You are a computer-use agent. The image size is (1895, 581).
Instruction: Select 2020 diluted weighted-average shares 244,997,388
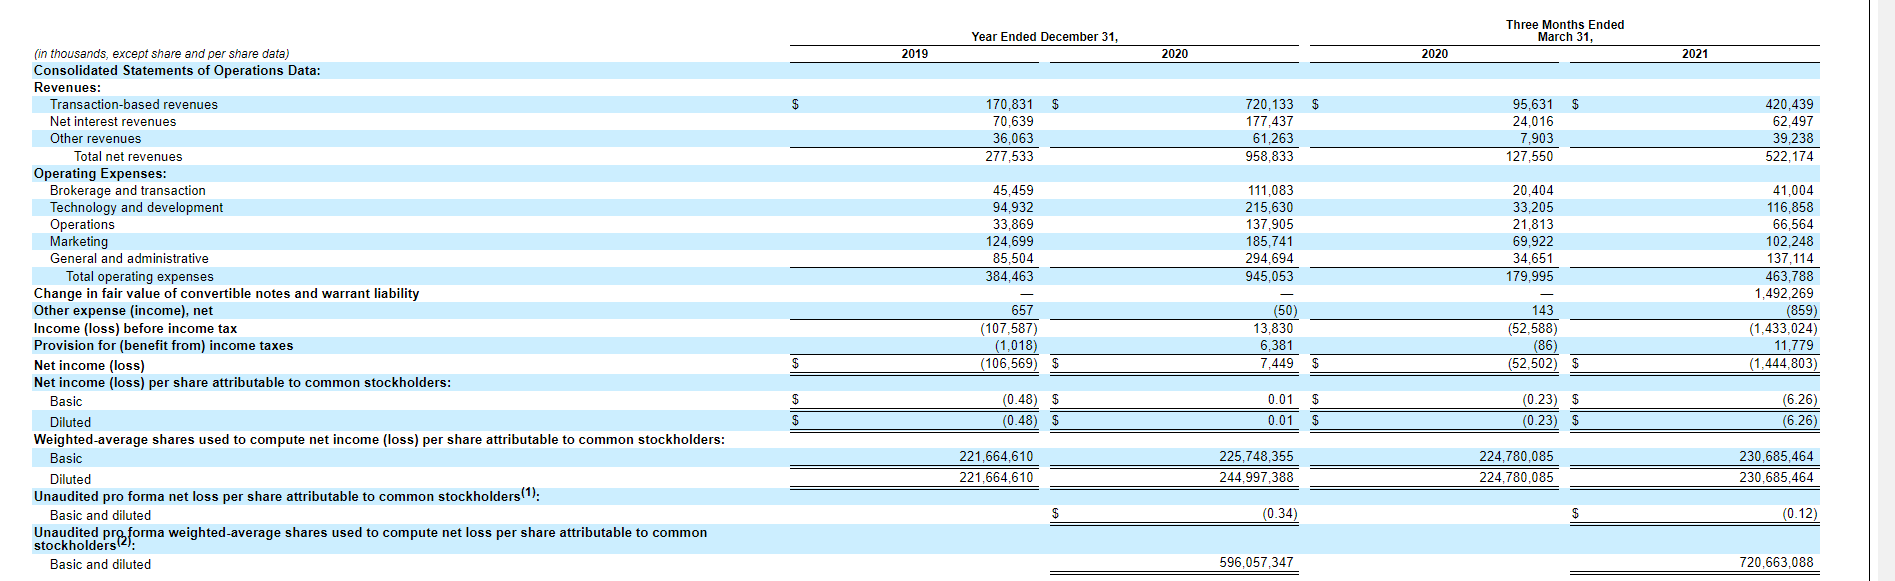point(1256,478)
